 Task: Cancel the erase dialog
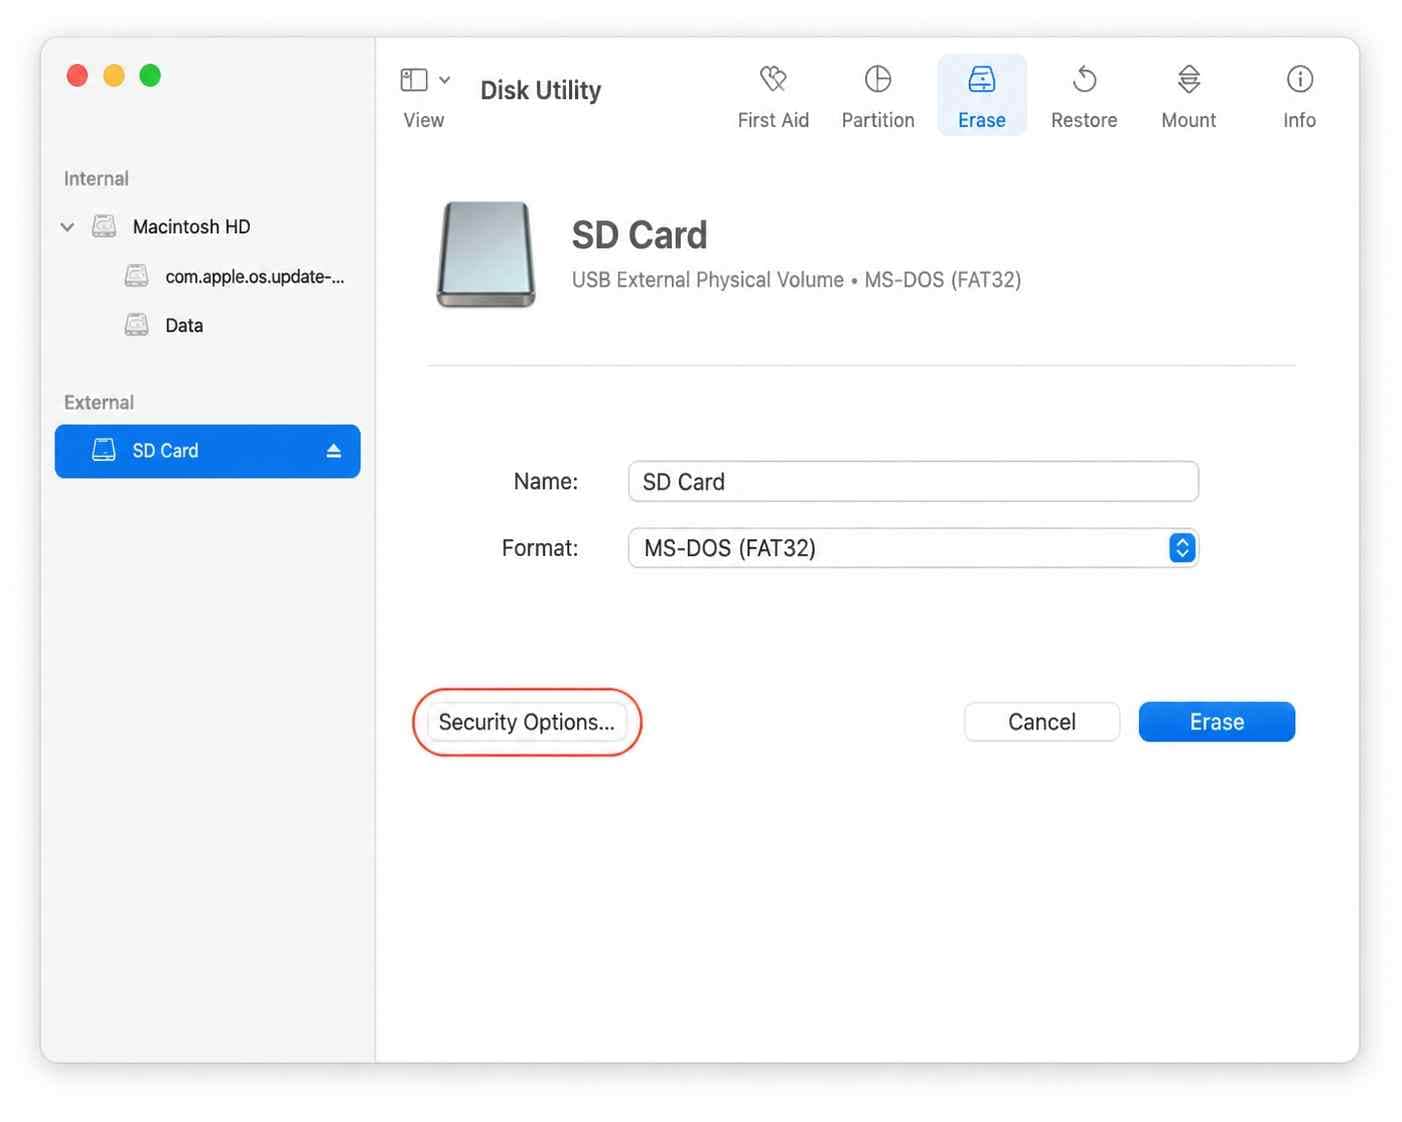point(1041,722)
